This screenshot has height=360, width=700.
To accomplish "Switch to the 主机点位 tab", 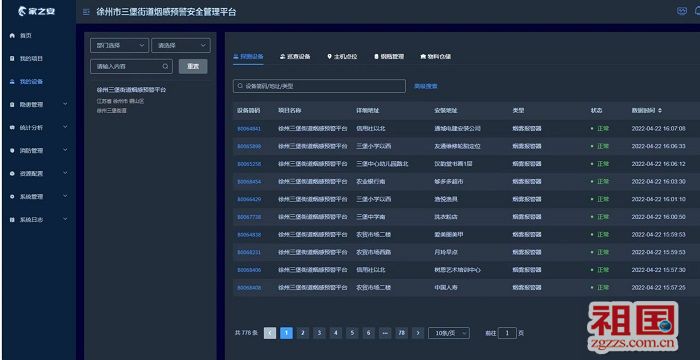I will pyautogui.click(x=342, y=57).
